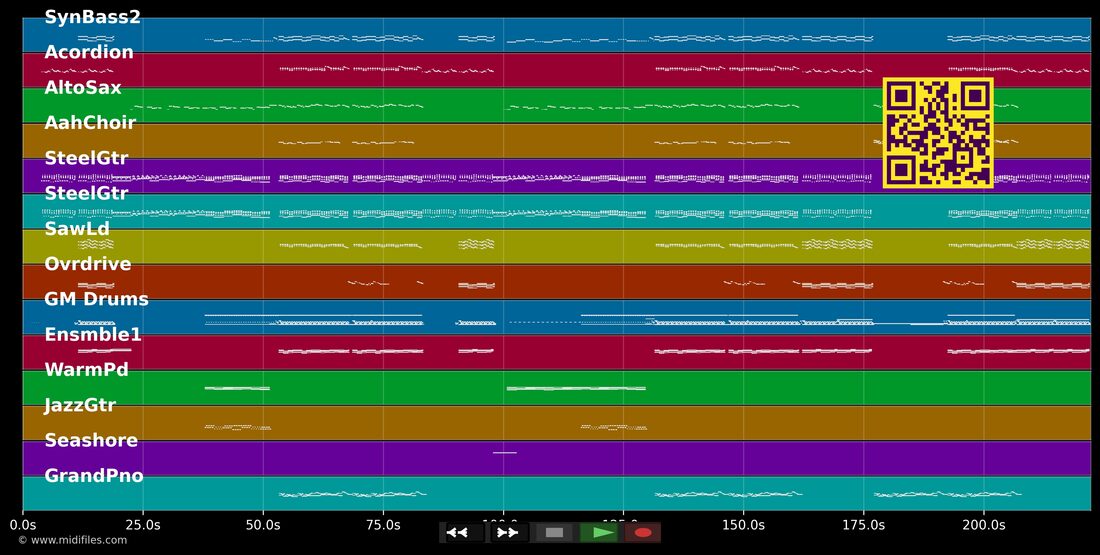Select the AltoSax track label
The image size is (1100, 555).
coord(83,88)
